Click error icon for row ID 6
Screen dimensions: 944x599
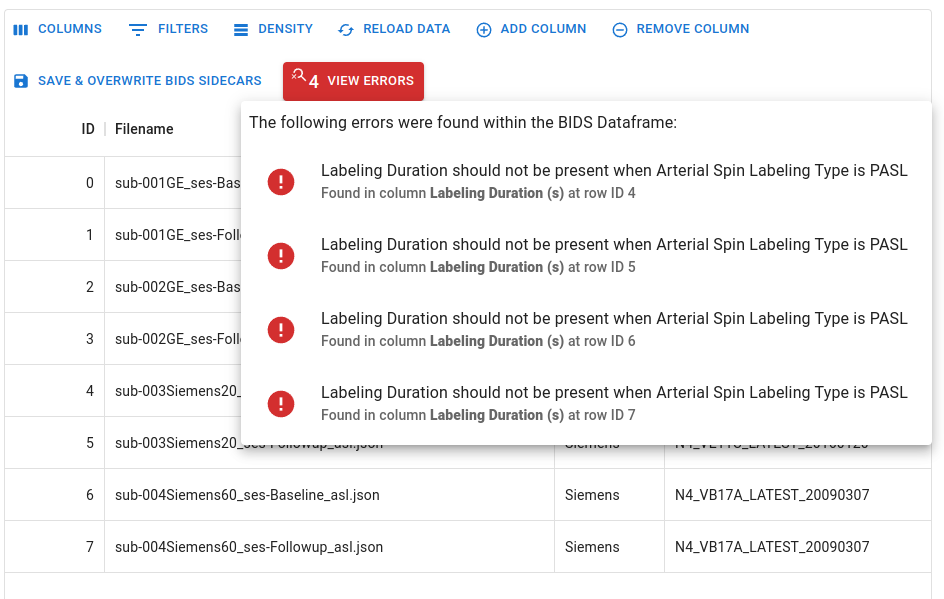click(x=281, y=330)
